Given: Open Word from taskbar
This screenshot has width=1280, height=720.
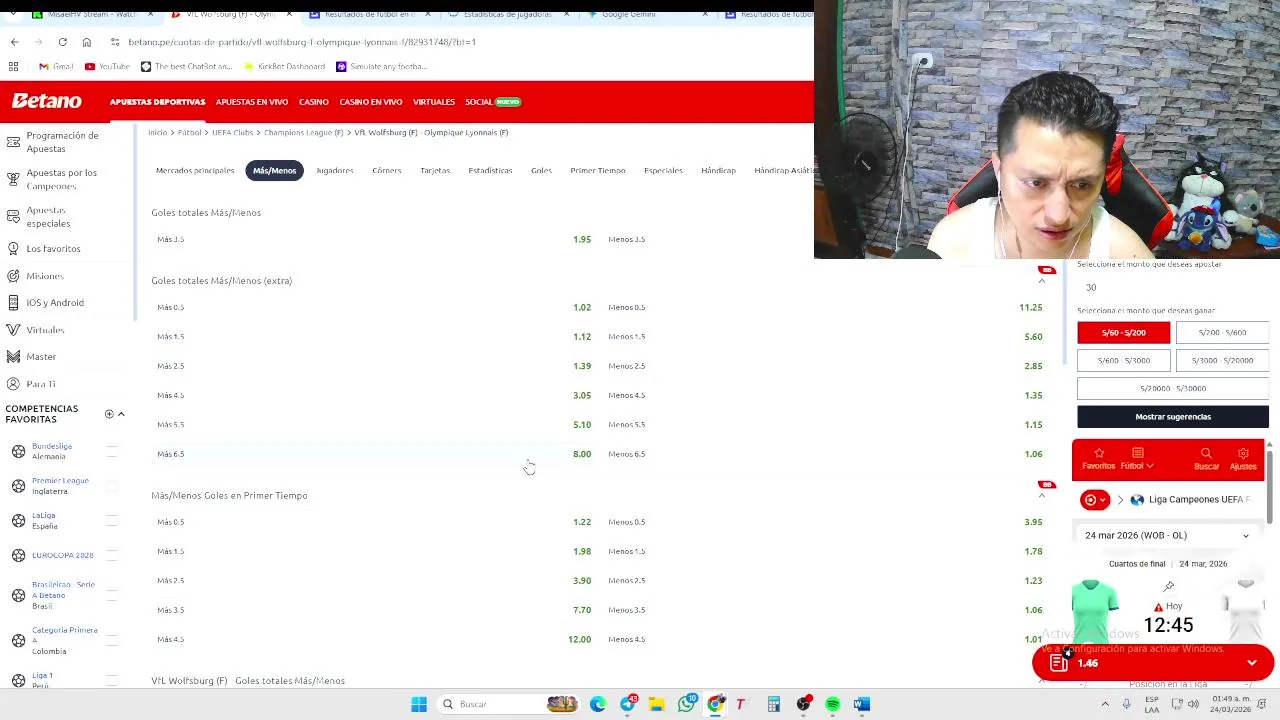Looking at the screenshot, I should click(x=862, y=704).
